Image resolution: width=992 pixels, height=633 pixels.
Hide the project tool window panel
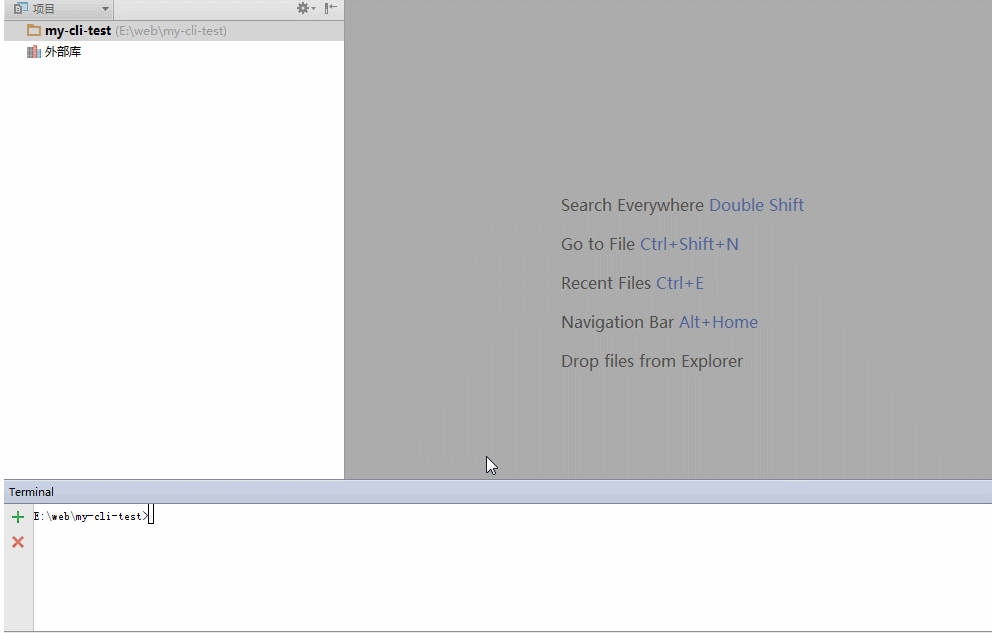(x=330, y=8)
